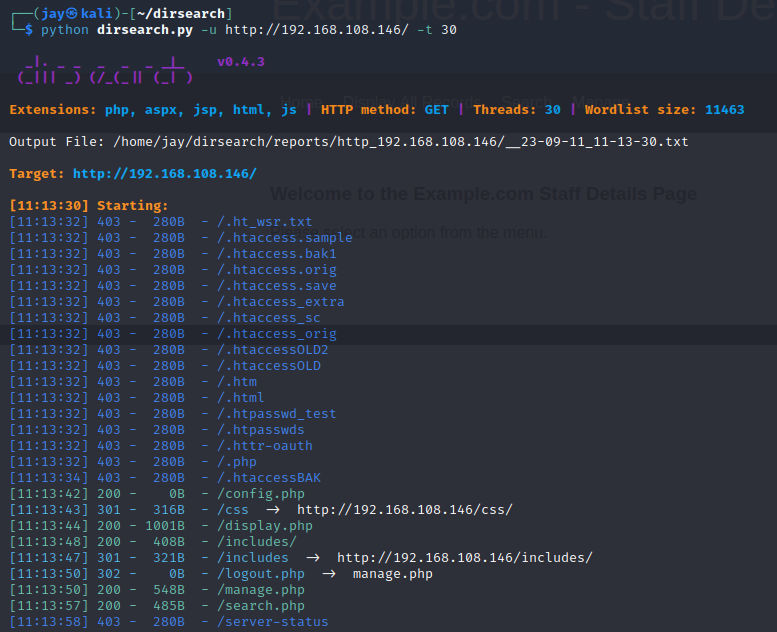Select the /.htaccess.save result path
Viewport: 777px width, 632px height.
(277, 286)
